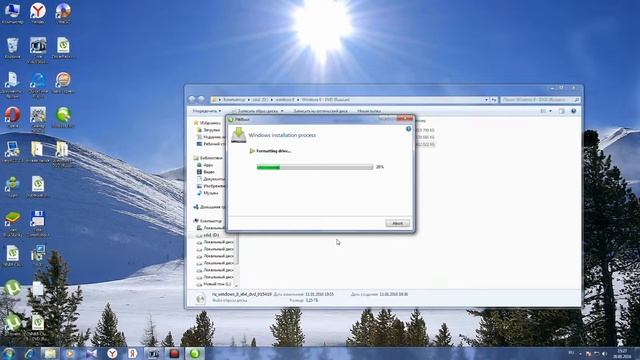Image resolution: width=640 pixels, height=360 pixels.
Task: Select Изображения library in Explorer sidebar
Action: click(211, 186)
